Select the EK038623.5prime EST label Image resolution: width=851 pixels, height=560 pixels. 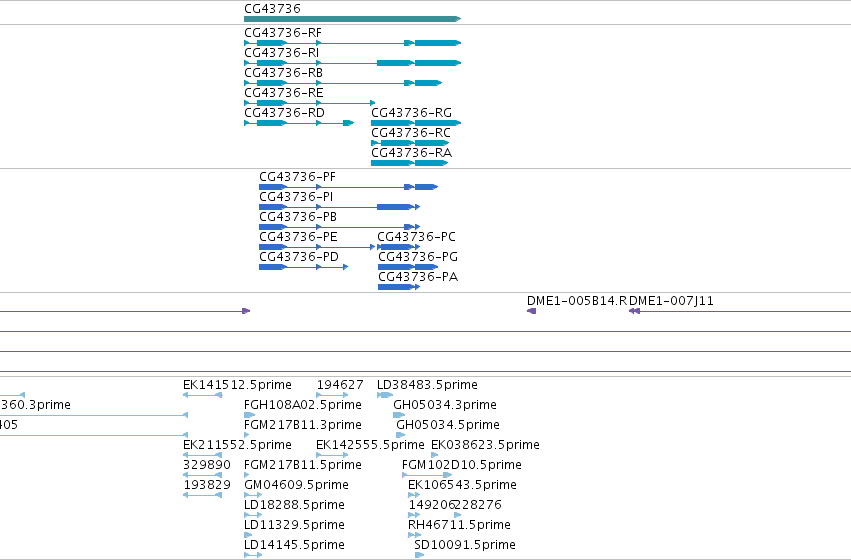pos(485,446)
